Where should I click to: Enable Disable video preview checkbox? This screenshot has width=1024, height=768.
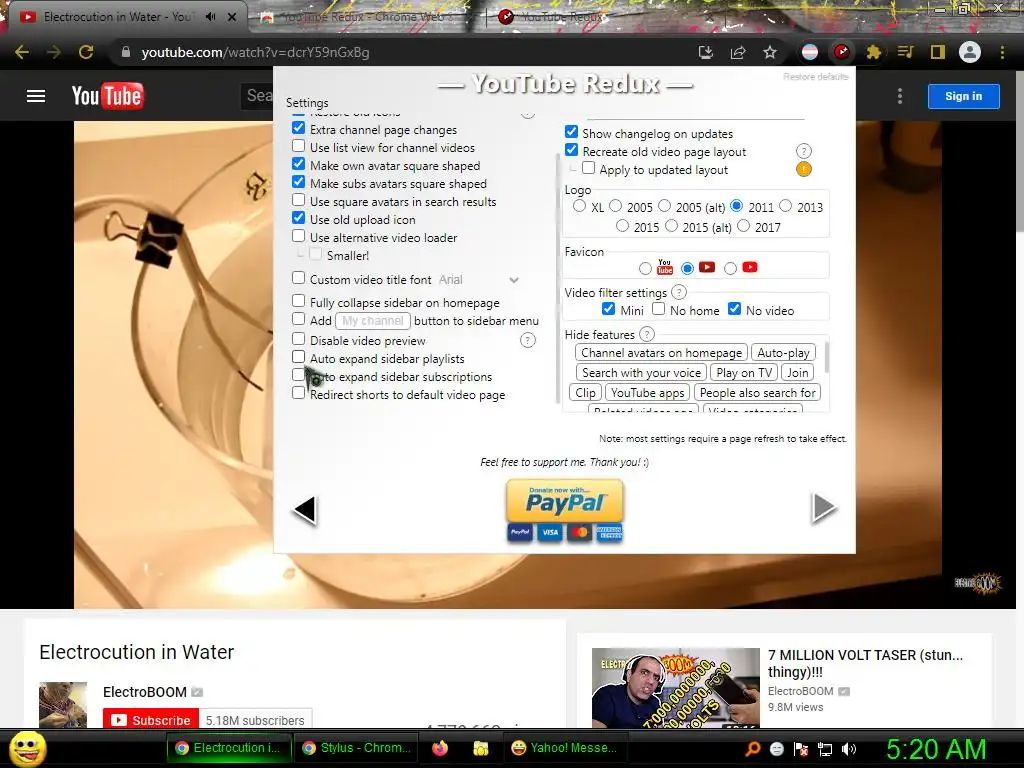298,338
